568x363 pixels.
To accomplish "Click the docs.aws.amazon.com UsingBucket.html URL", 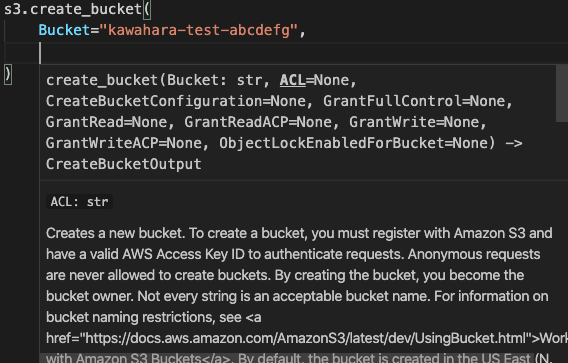I will 306,338.
